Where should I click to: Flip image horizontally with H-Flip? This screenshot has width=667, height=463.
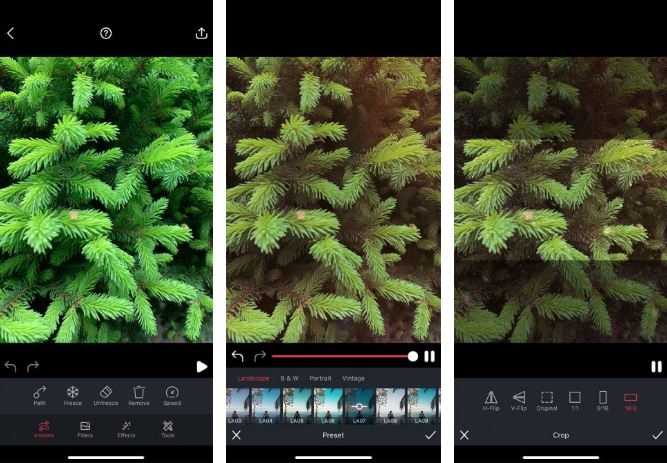491,400
